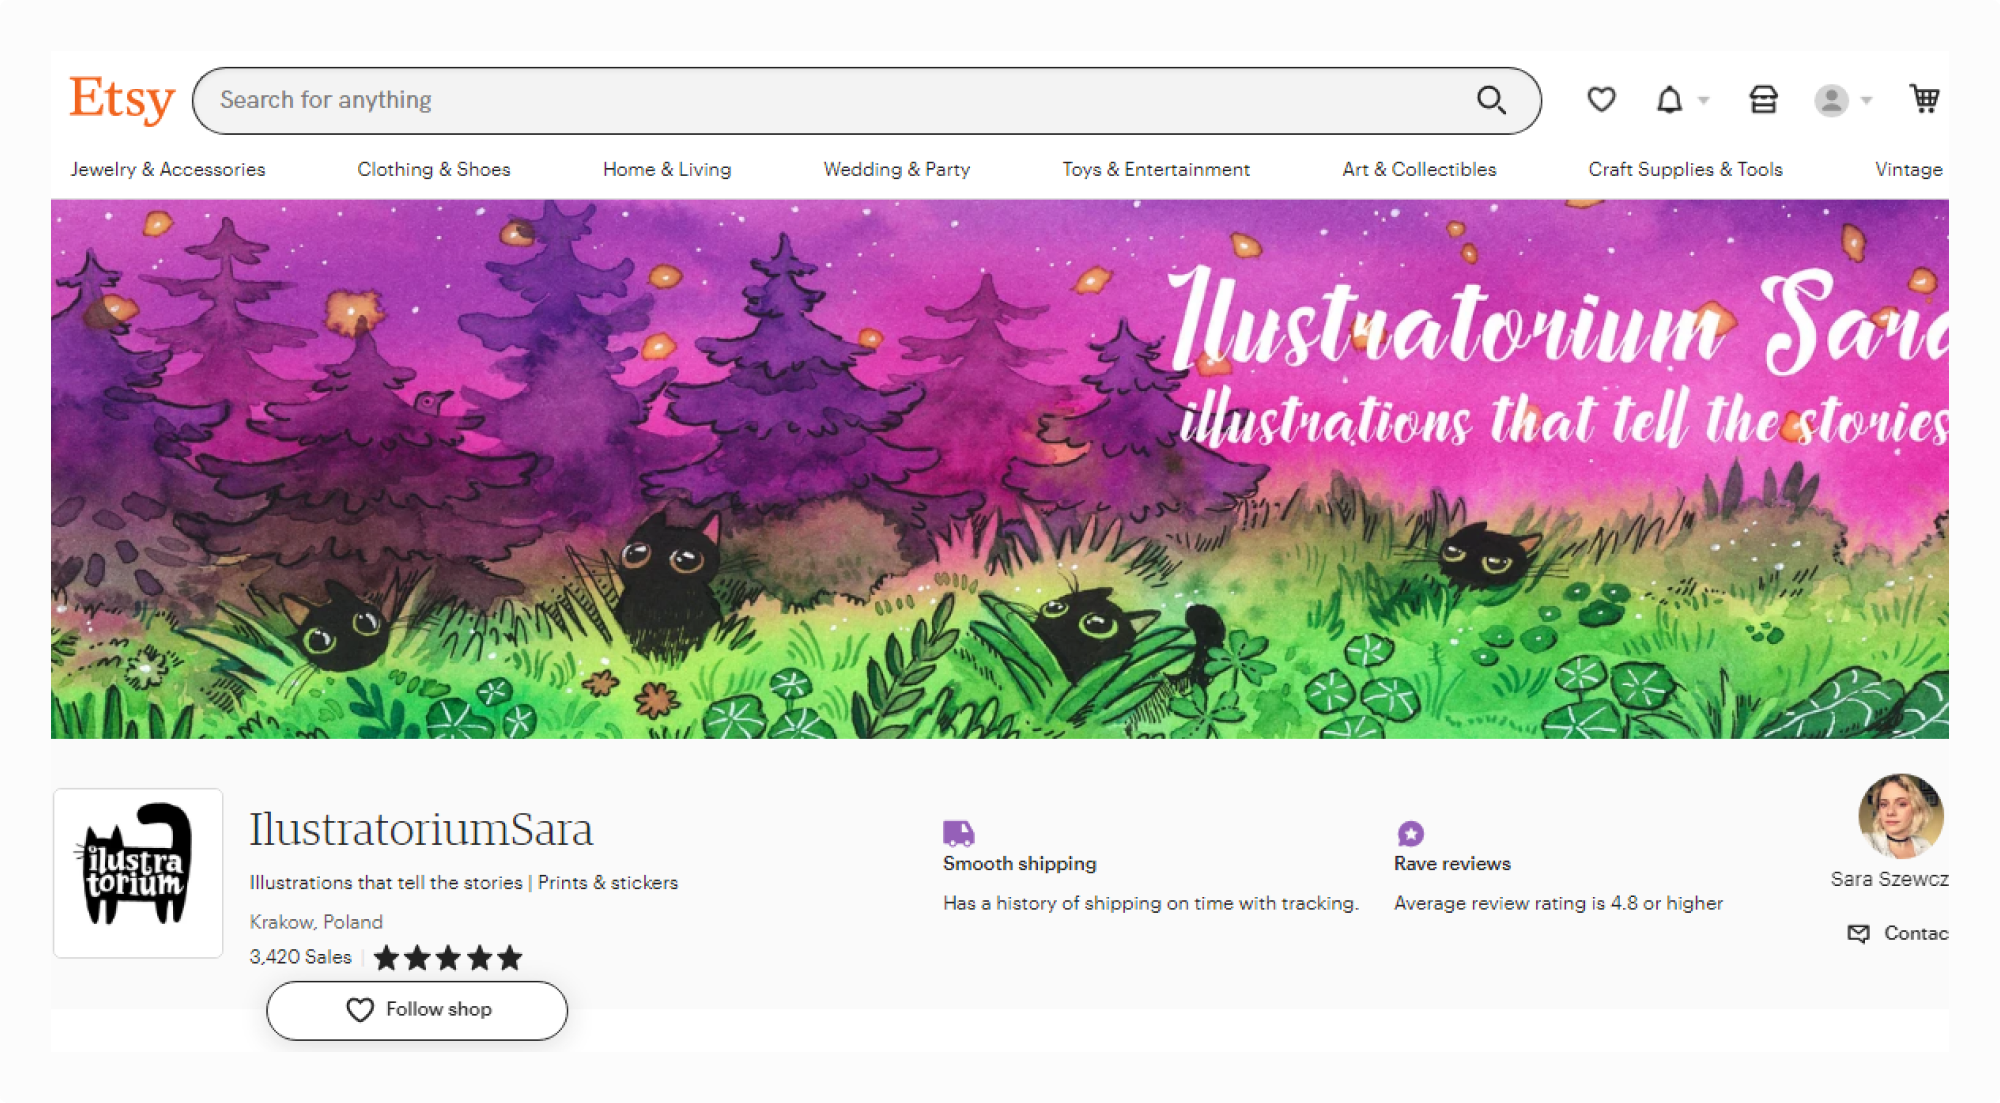Click the Rave reviews star badge icon
This screenshot has height=1103, width=2000.
1410,833
